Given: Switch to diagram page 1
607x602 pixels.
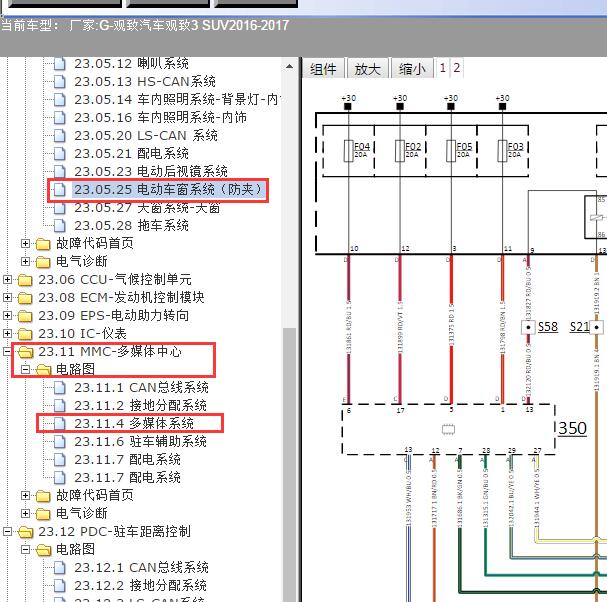Looking at the screenshot, I should [442, 68].
